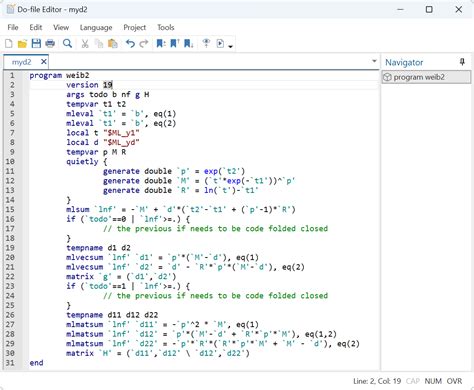Open the Language menu
474x390 pixels.
click(96, 27)
